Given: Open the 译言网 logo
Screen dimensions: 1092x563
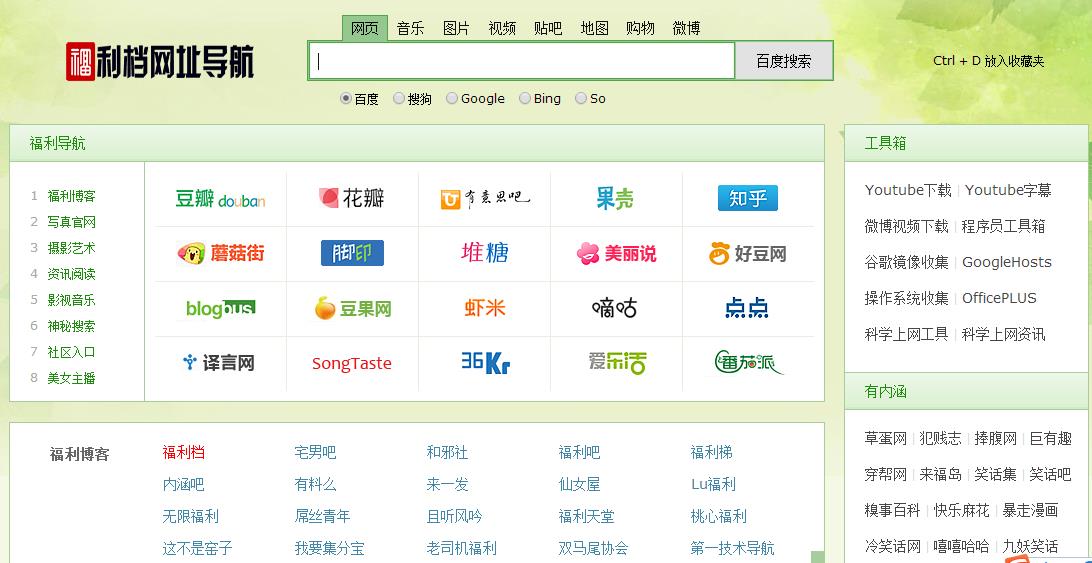Looking at the screenshot, I should [x=219, y=363].
